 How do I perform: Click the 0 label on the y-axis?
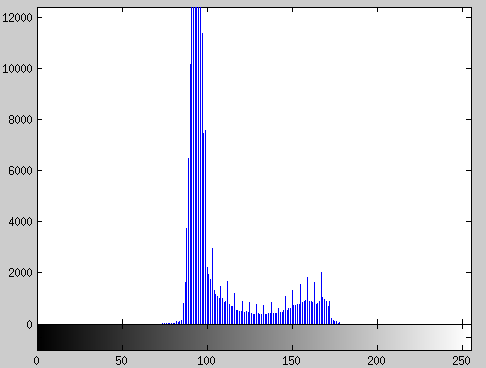click(x=30, y=324)
